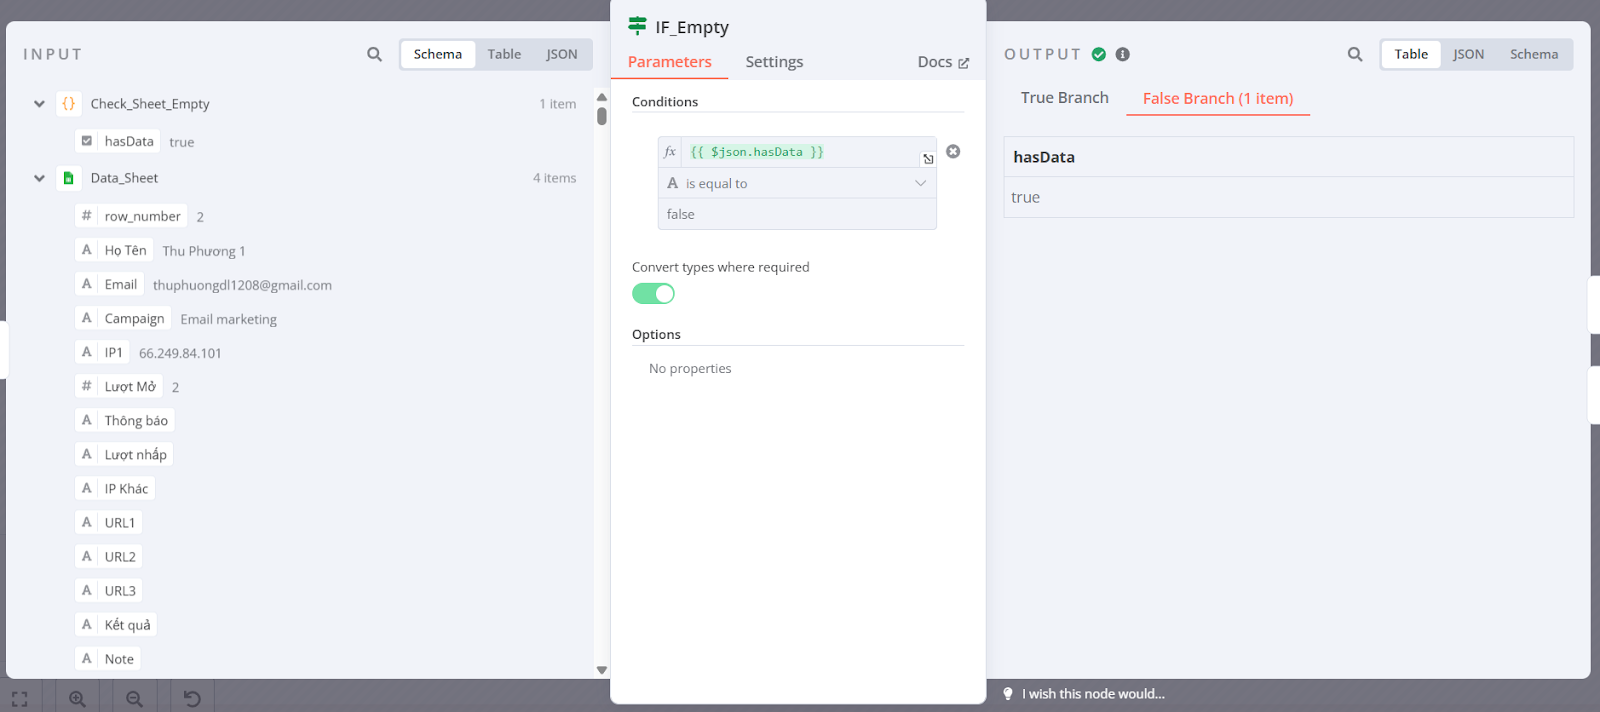Select the URL1 field pill
The width and height of the screenshot is (1600, 712).
tap(108, 522)
